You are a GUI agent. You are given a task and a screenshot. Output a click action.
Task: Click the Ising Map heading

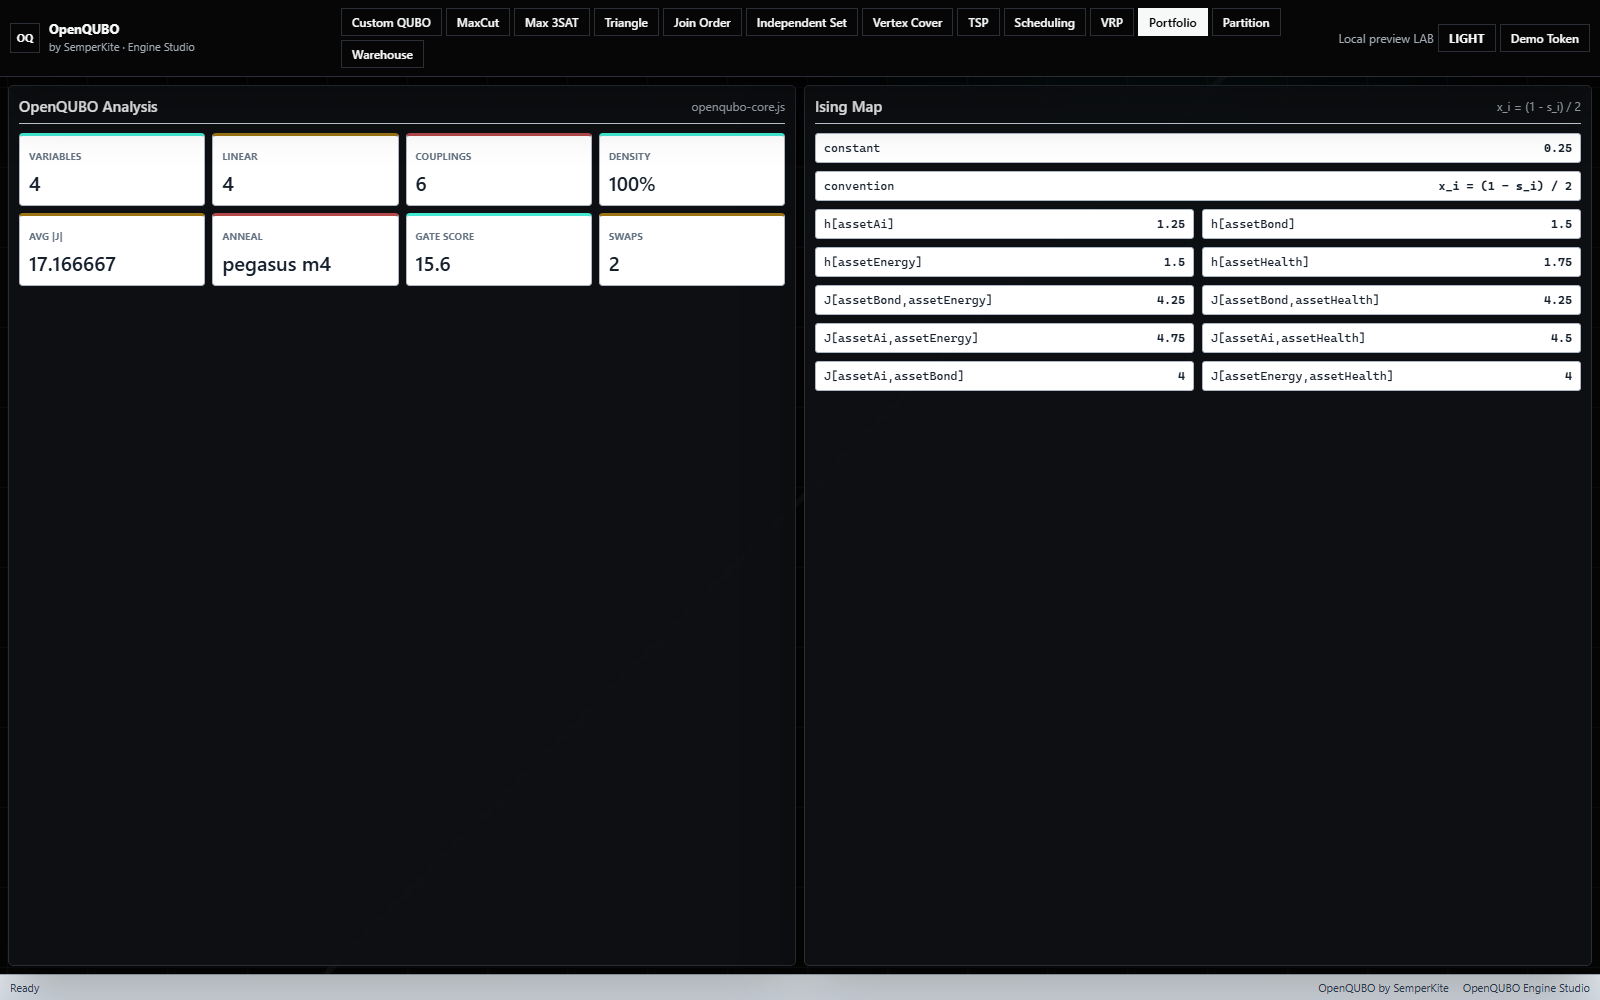pos(848,107)
